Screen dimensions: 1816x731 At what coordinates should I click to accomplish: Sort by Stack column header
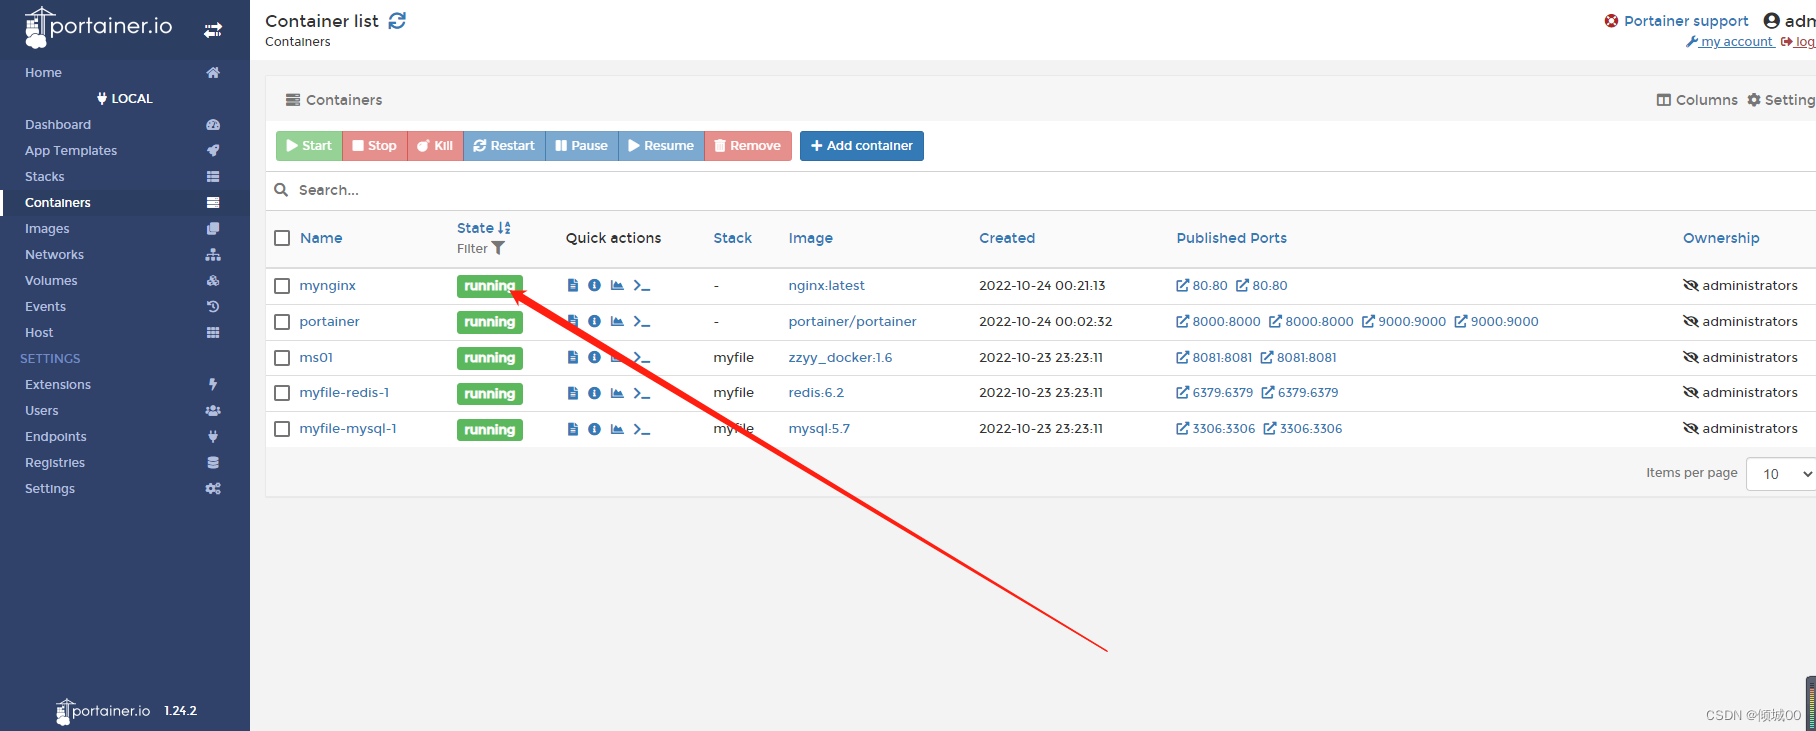(x=733, y=238)
